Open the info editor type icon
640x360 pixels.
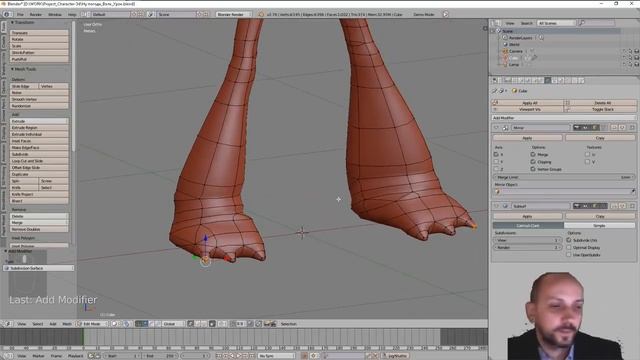coord(7,14)
